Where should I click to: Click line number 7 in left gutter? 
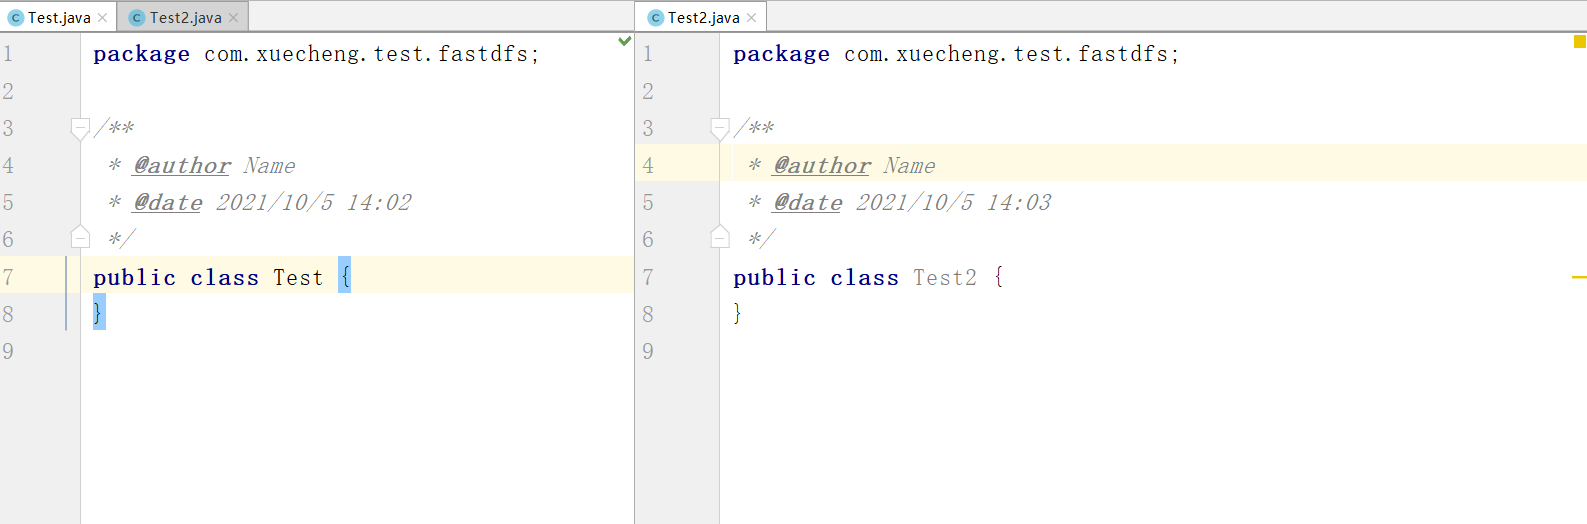(8, 277)
